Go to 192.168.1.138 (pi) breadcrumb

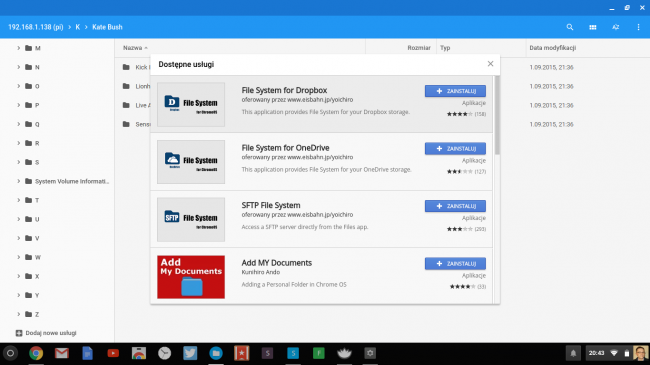pos(36,27)
